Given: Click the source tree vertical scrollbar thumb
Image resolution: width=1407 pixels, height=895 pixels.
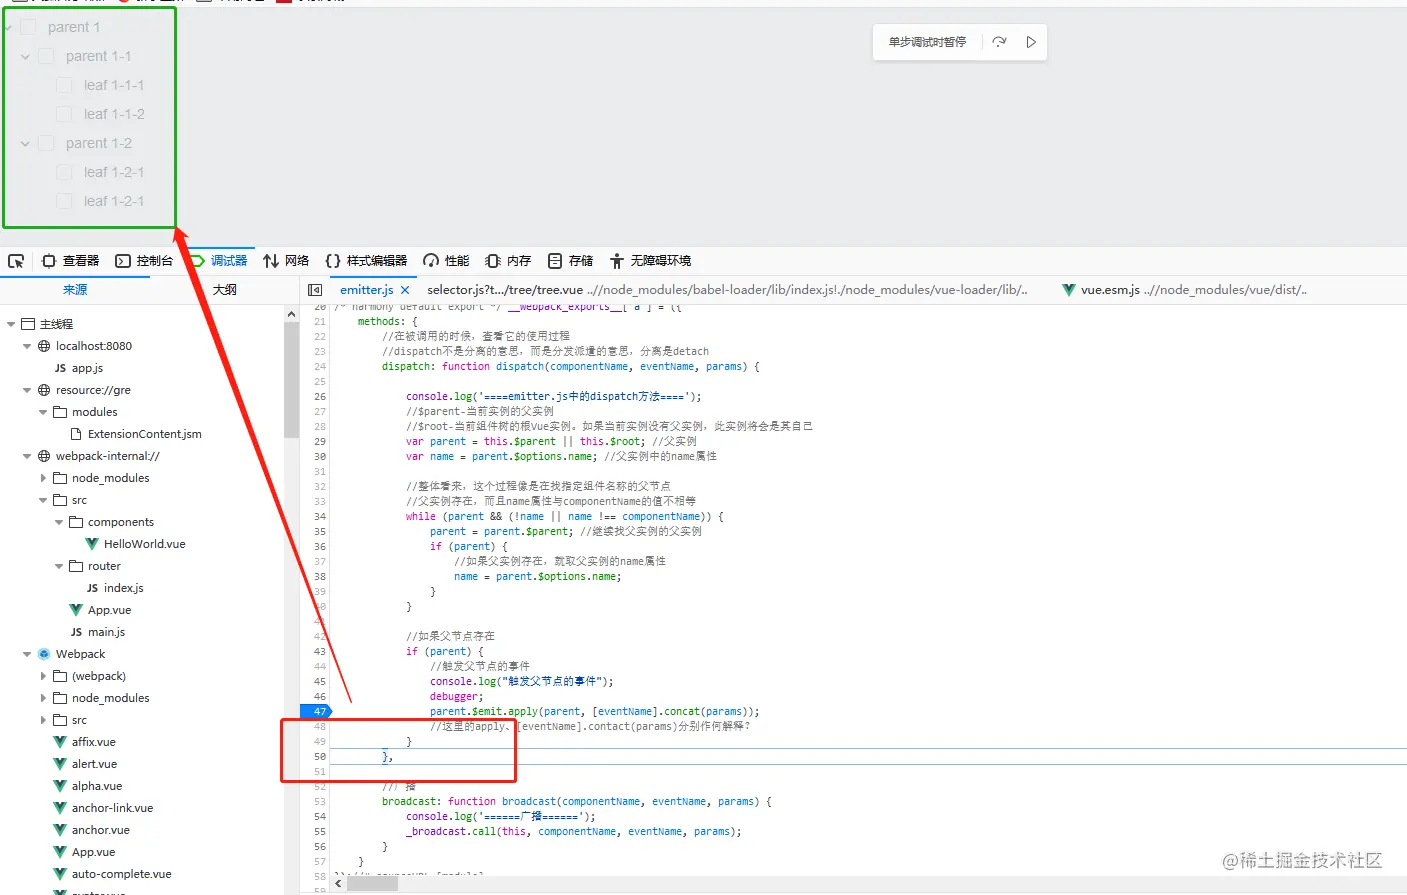Looking at the screenshot, I should coord(291,380).
